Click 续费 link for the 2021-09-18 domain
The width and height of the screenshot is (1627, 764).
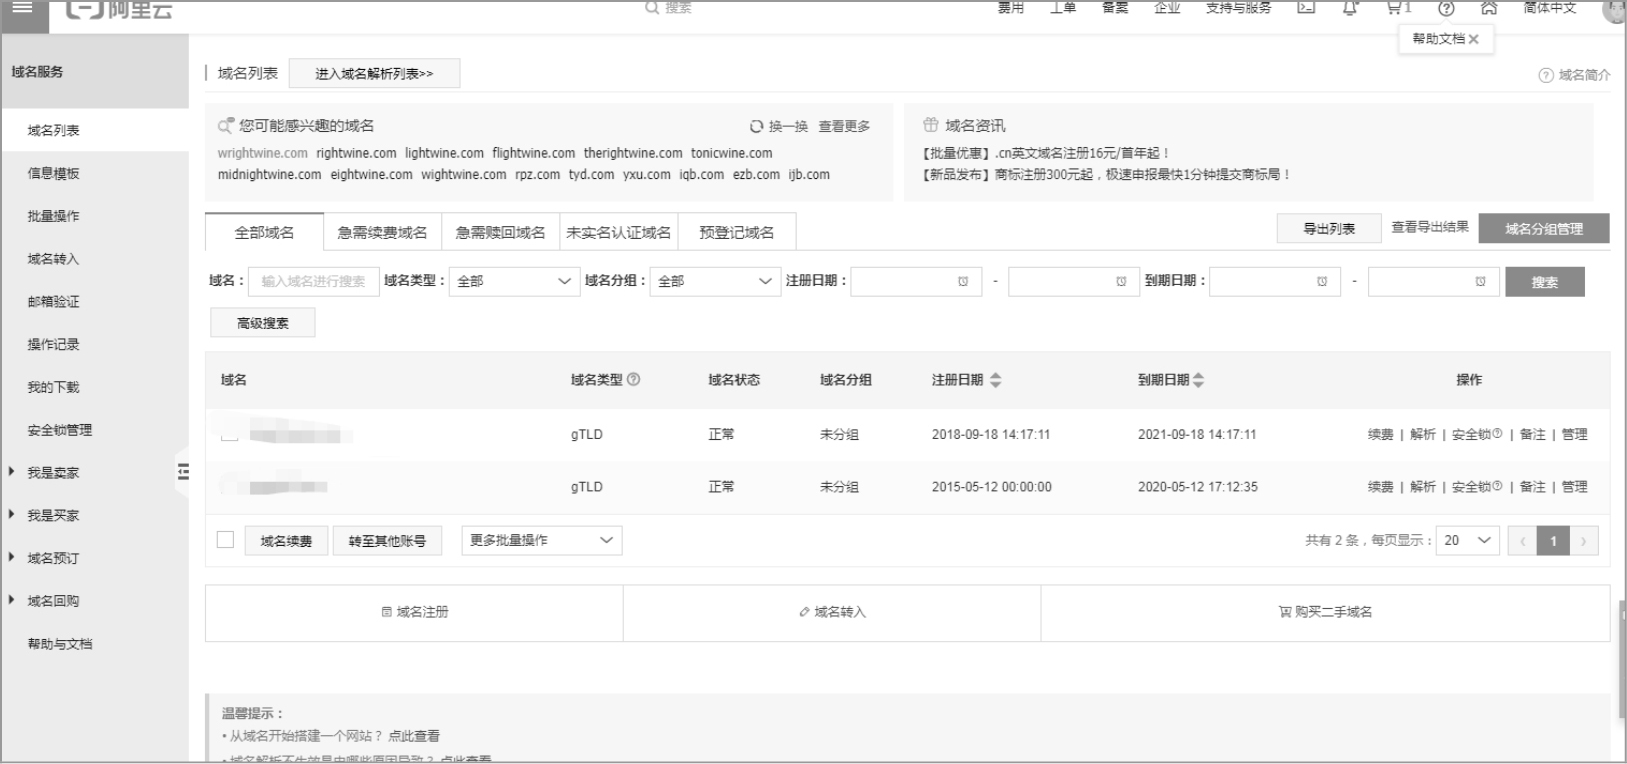(1380, 434)
